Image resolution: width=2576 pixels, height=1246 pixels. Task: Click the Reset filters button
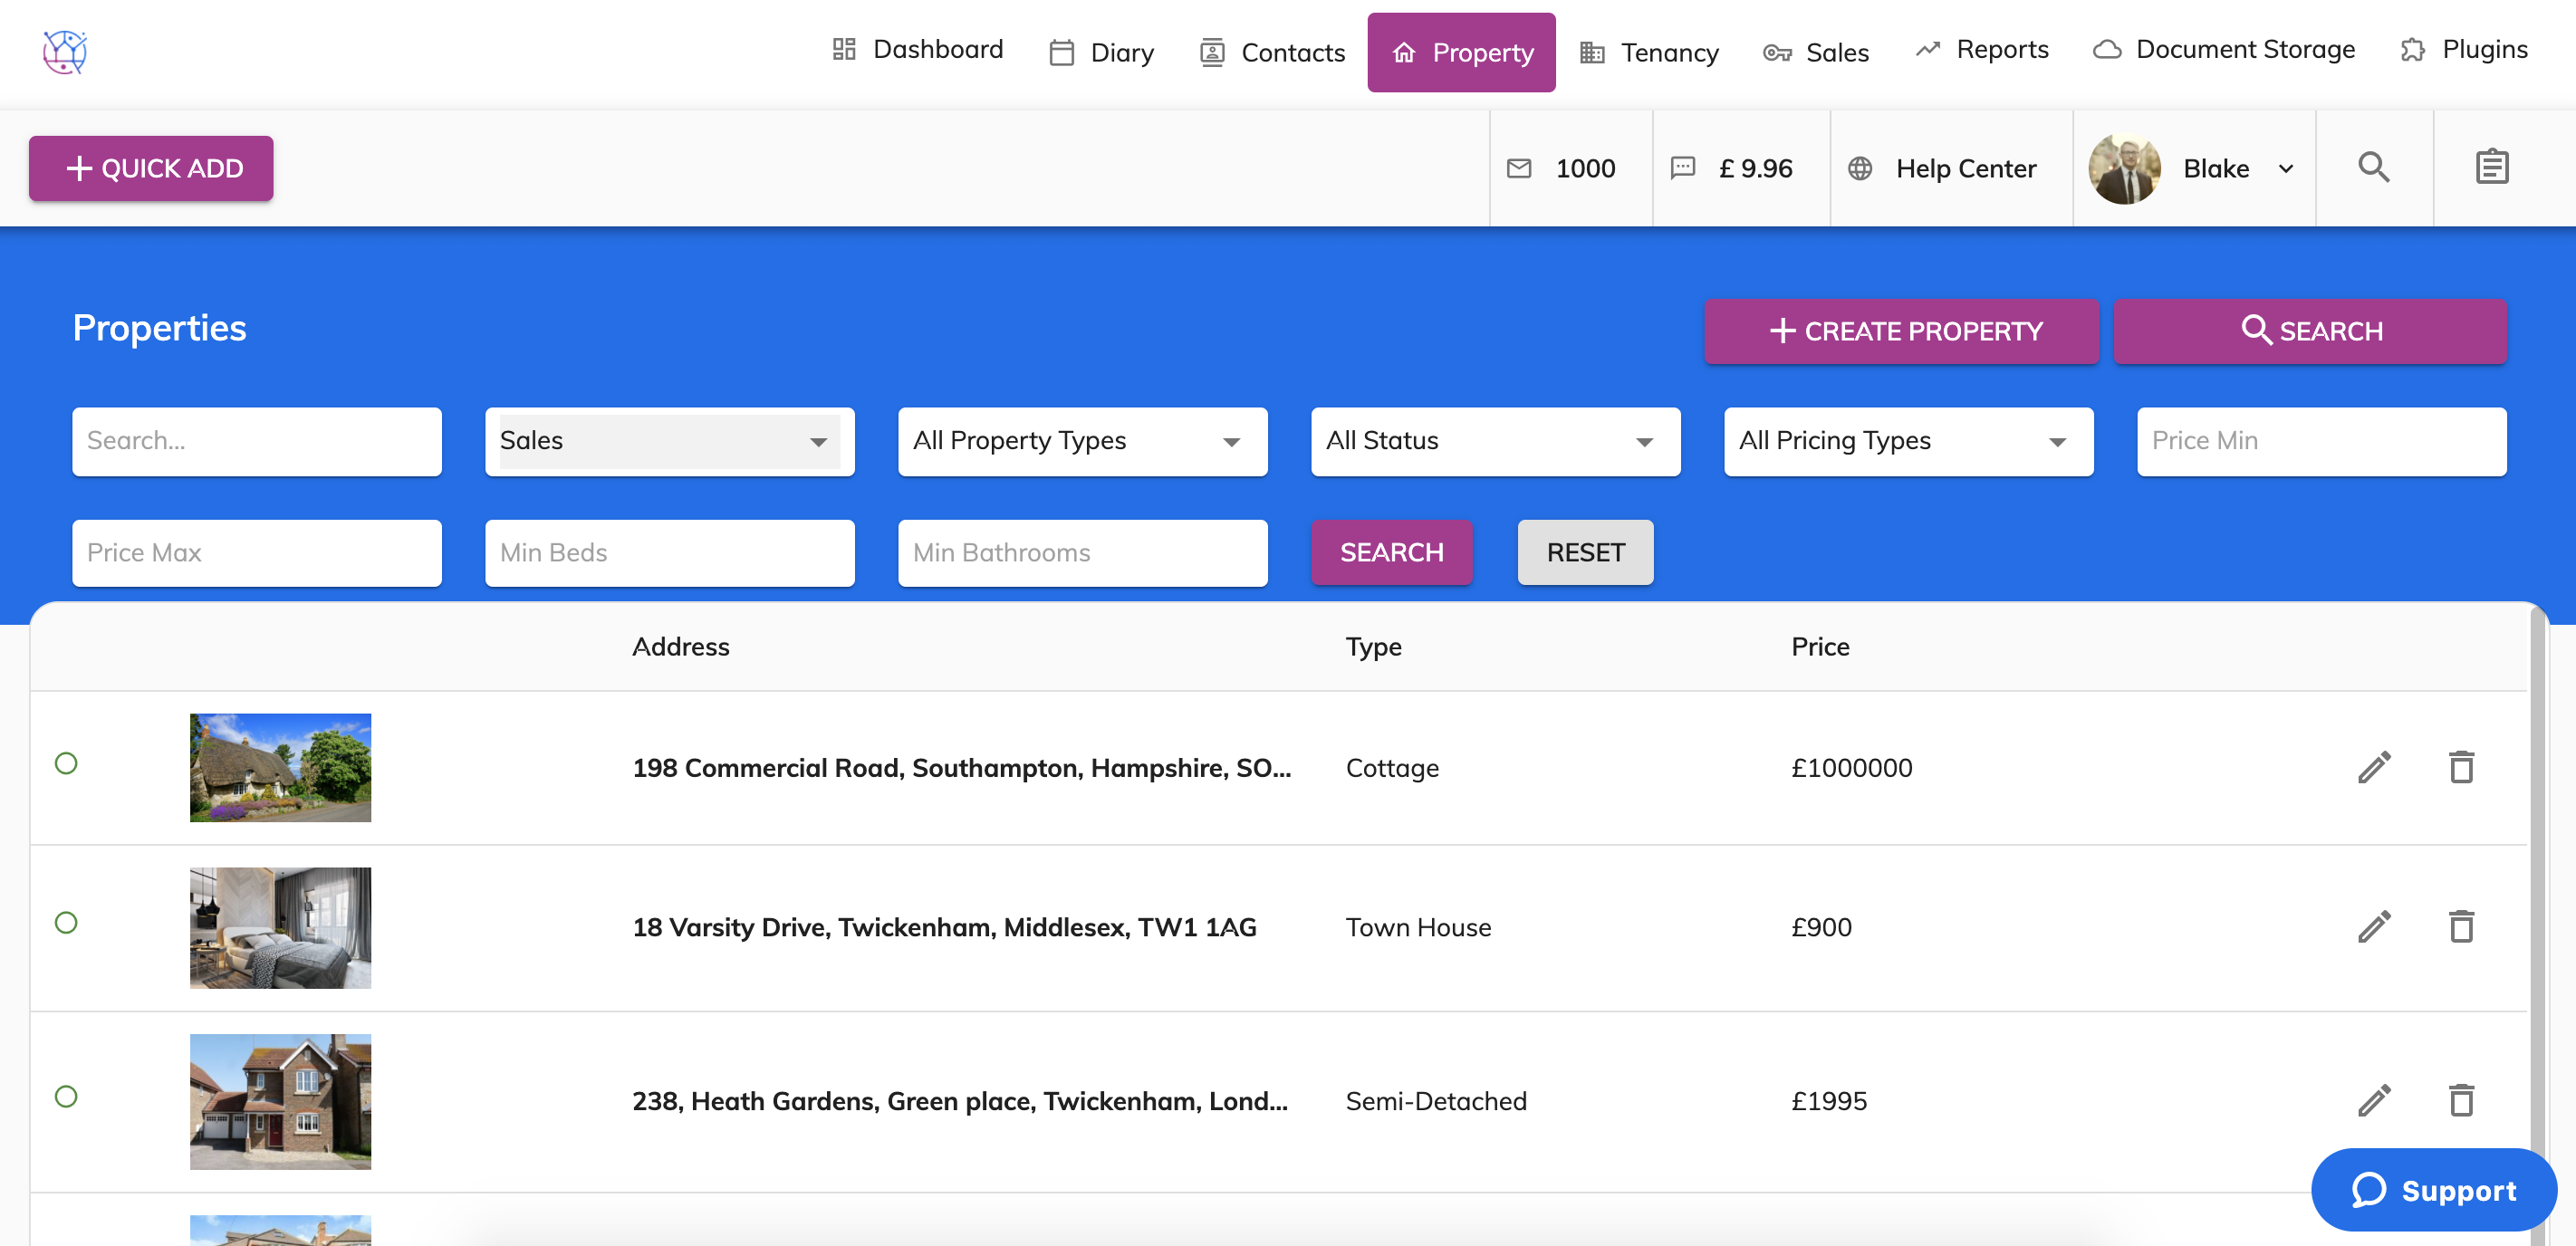[1585, 552]
